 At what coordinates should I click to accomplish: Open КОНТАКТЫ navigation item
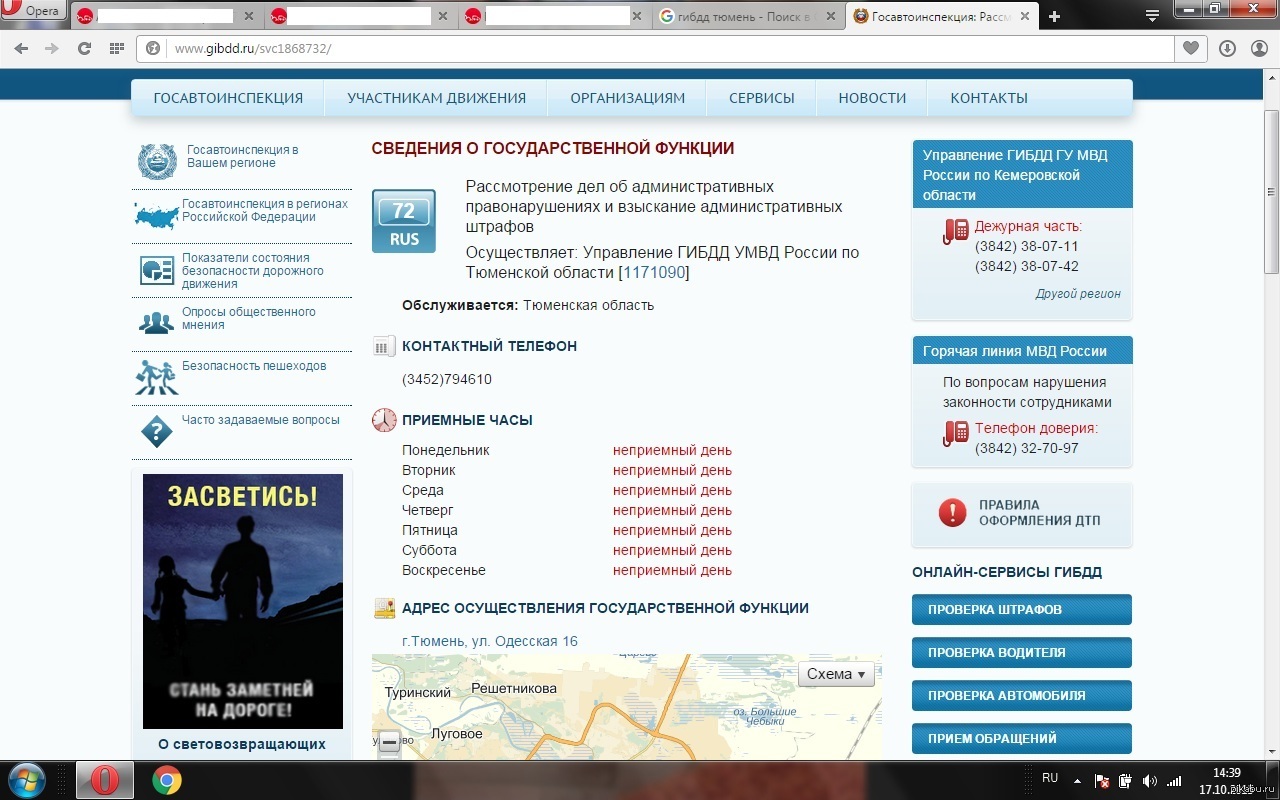(x=989, y=98)
